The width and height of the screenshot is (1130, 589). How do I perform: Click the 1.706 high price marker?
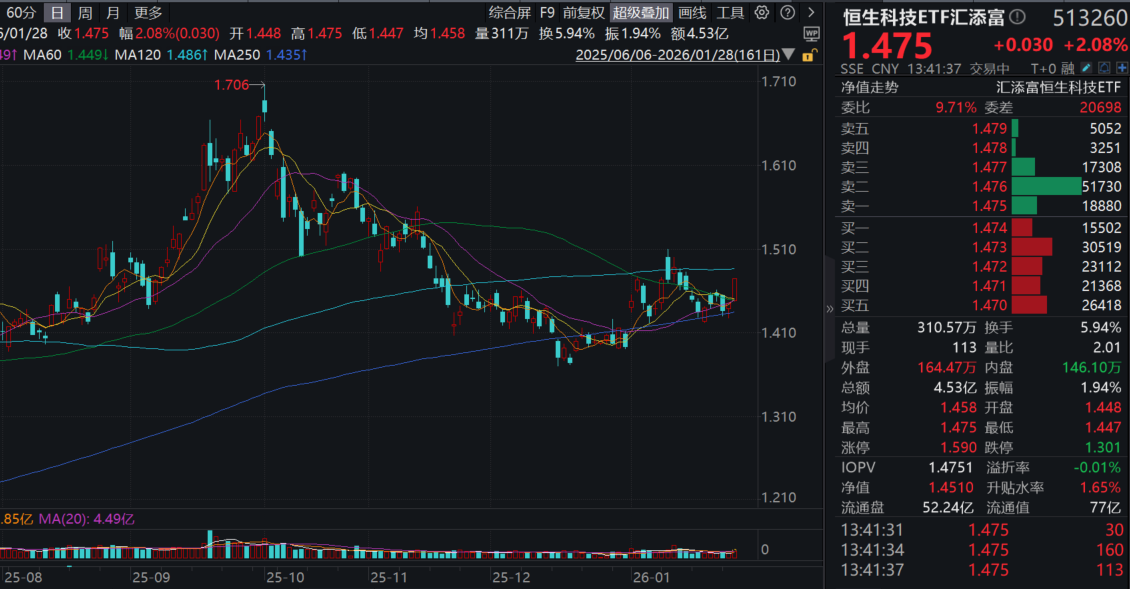pyautogui.click(x=232, y=85)
